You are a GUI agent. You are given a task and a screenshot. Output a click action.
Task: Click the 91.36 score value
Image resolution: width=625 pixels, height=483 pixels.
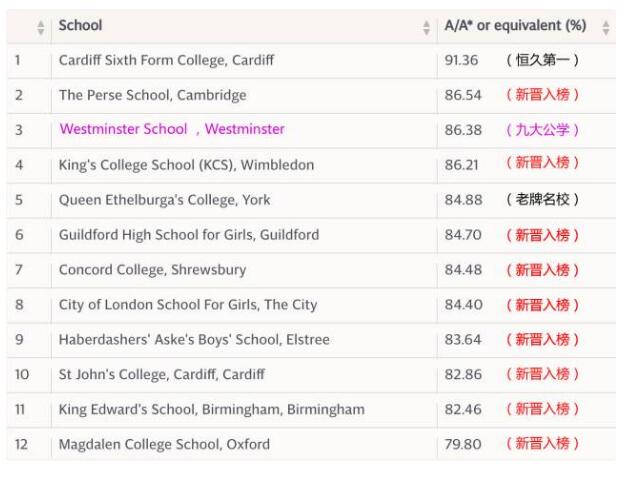point(461,60)
